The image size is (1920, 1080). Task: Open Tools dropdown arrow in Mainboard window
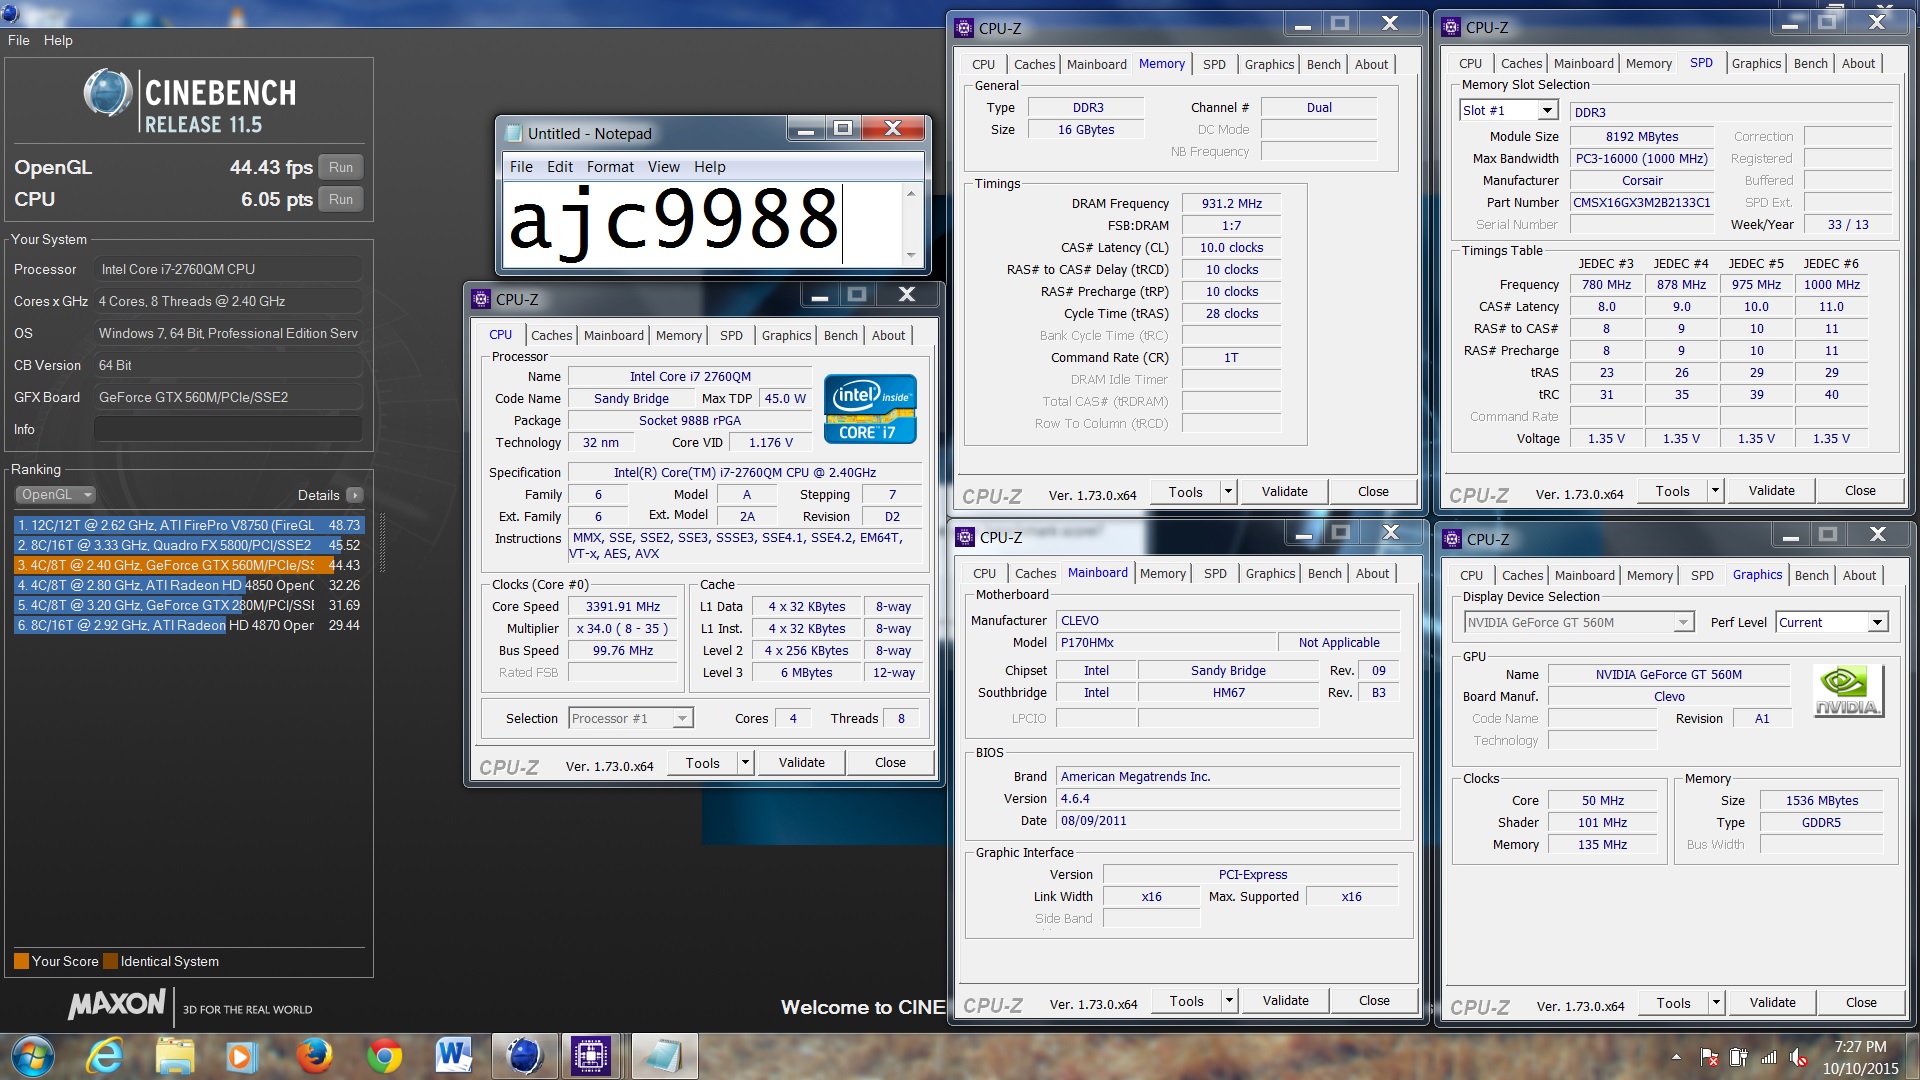tap(1229, 1000)
